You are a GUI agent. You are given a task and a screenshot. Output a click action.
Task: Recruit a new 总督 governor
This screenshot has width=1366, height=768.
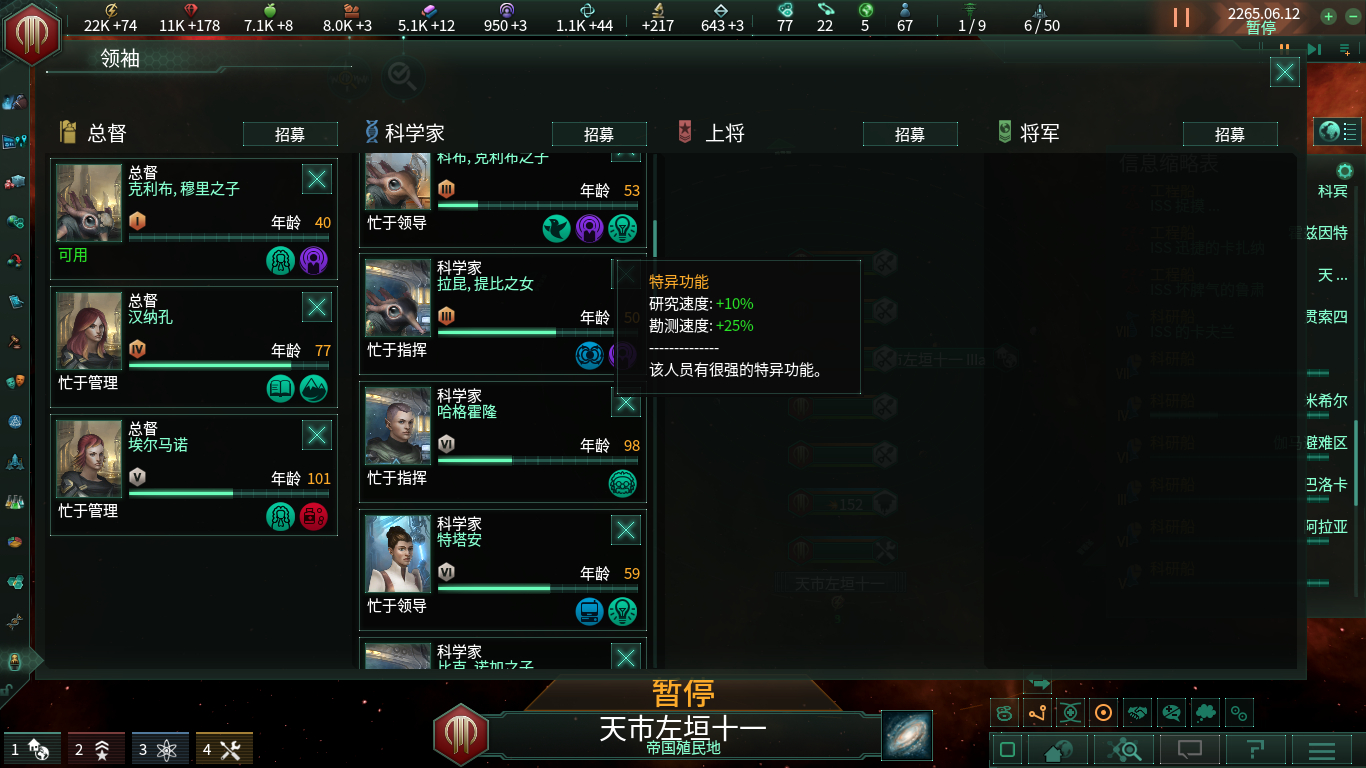coord(290,134)
